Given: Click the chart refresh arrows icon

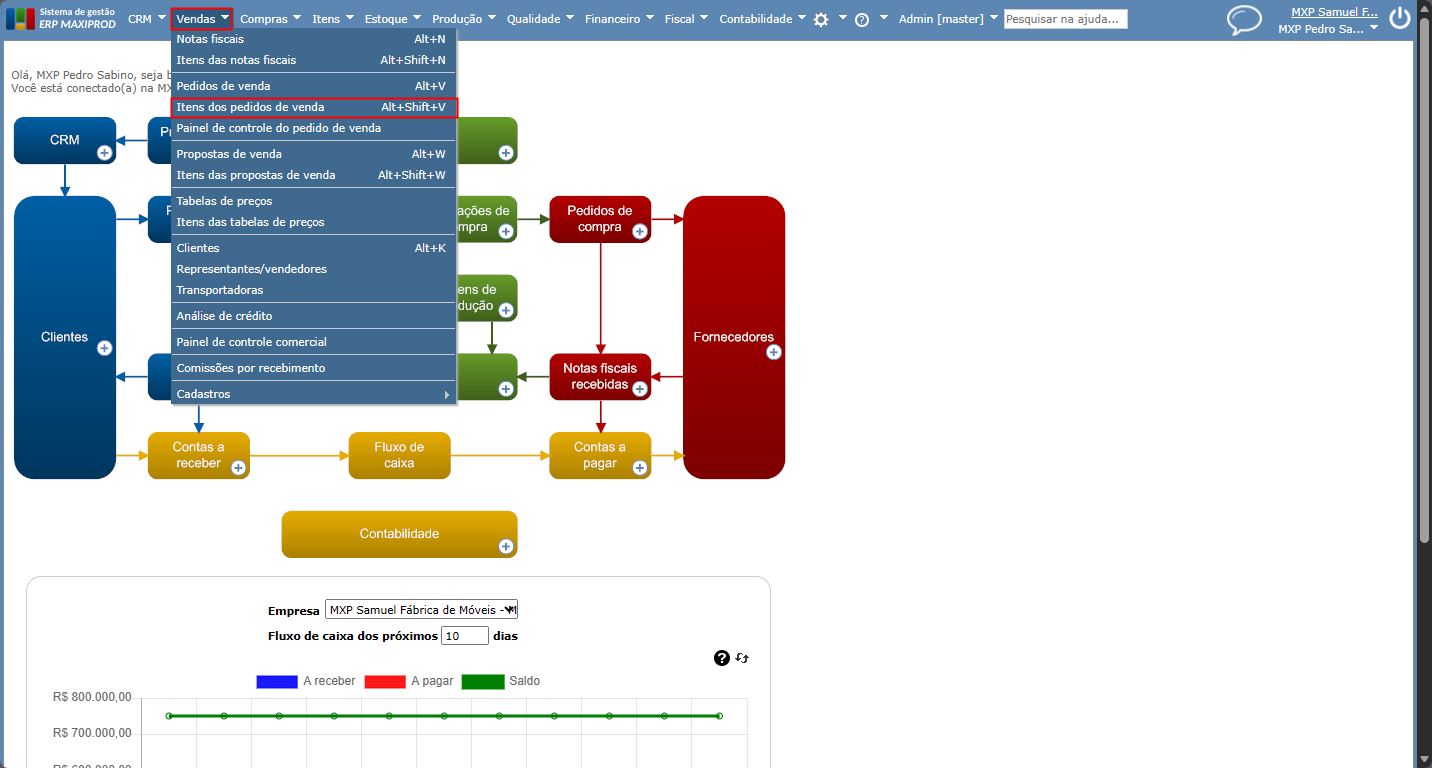Looking at the screenshot, I should (x=742, y=658).
